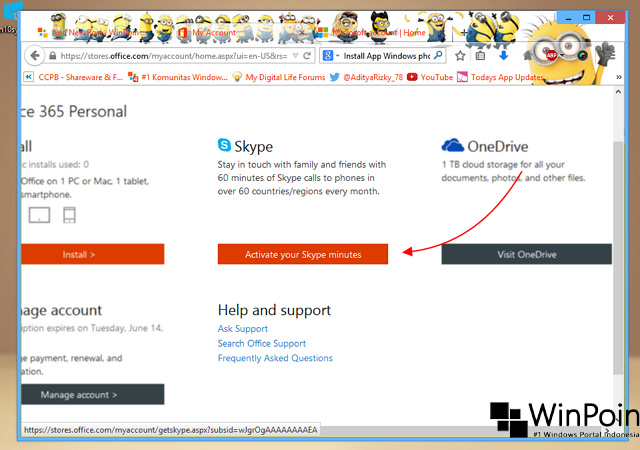Click the Manage account > button
The height and width of the screenshot is (450, 640).
(x=93, y=394)
